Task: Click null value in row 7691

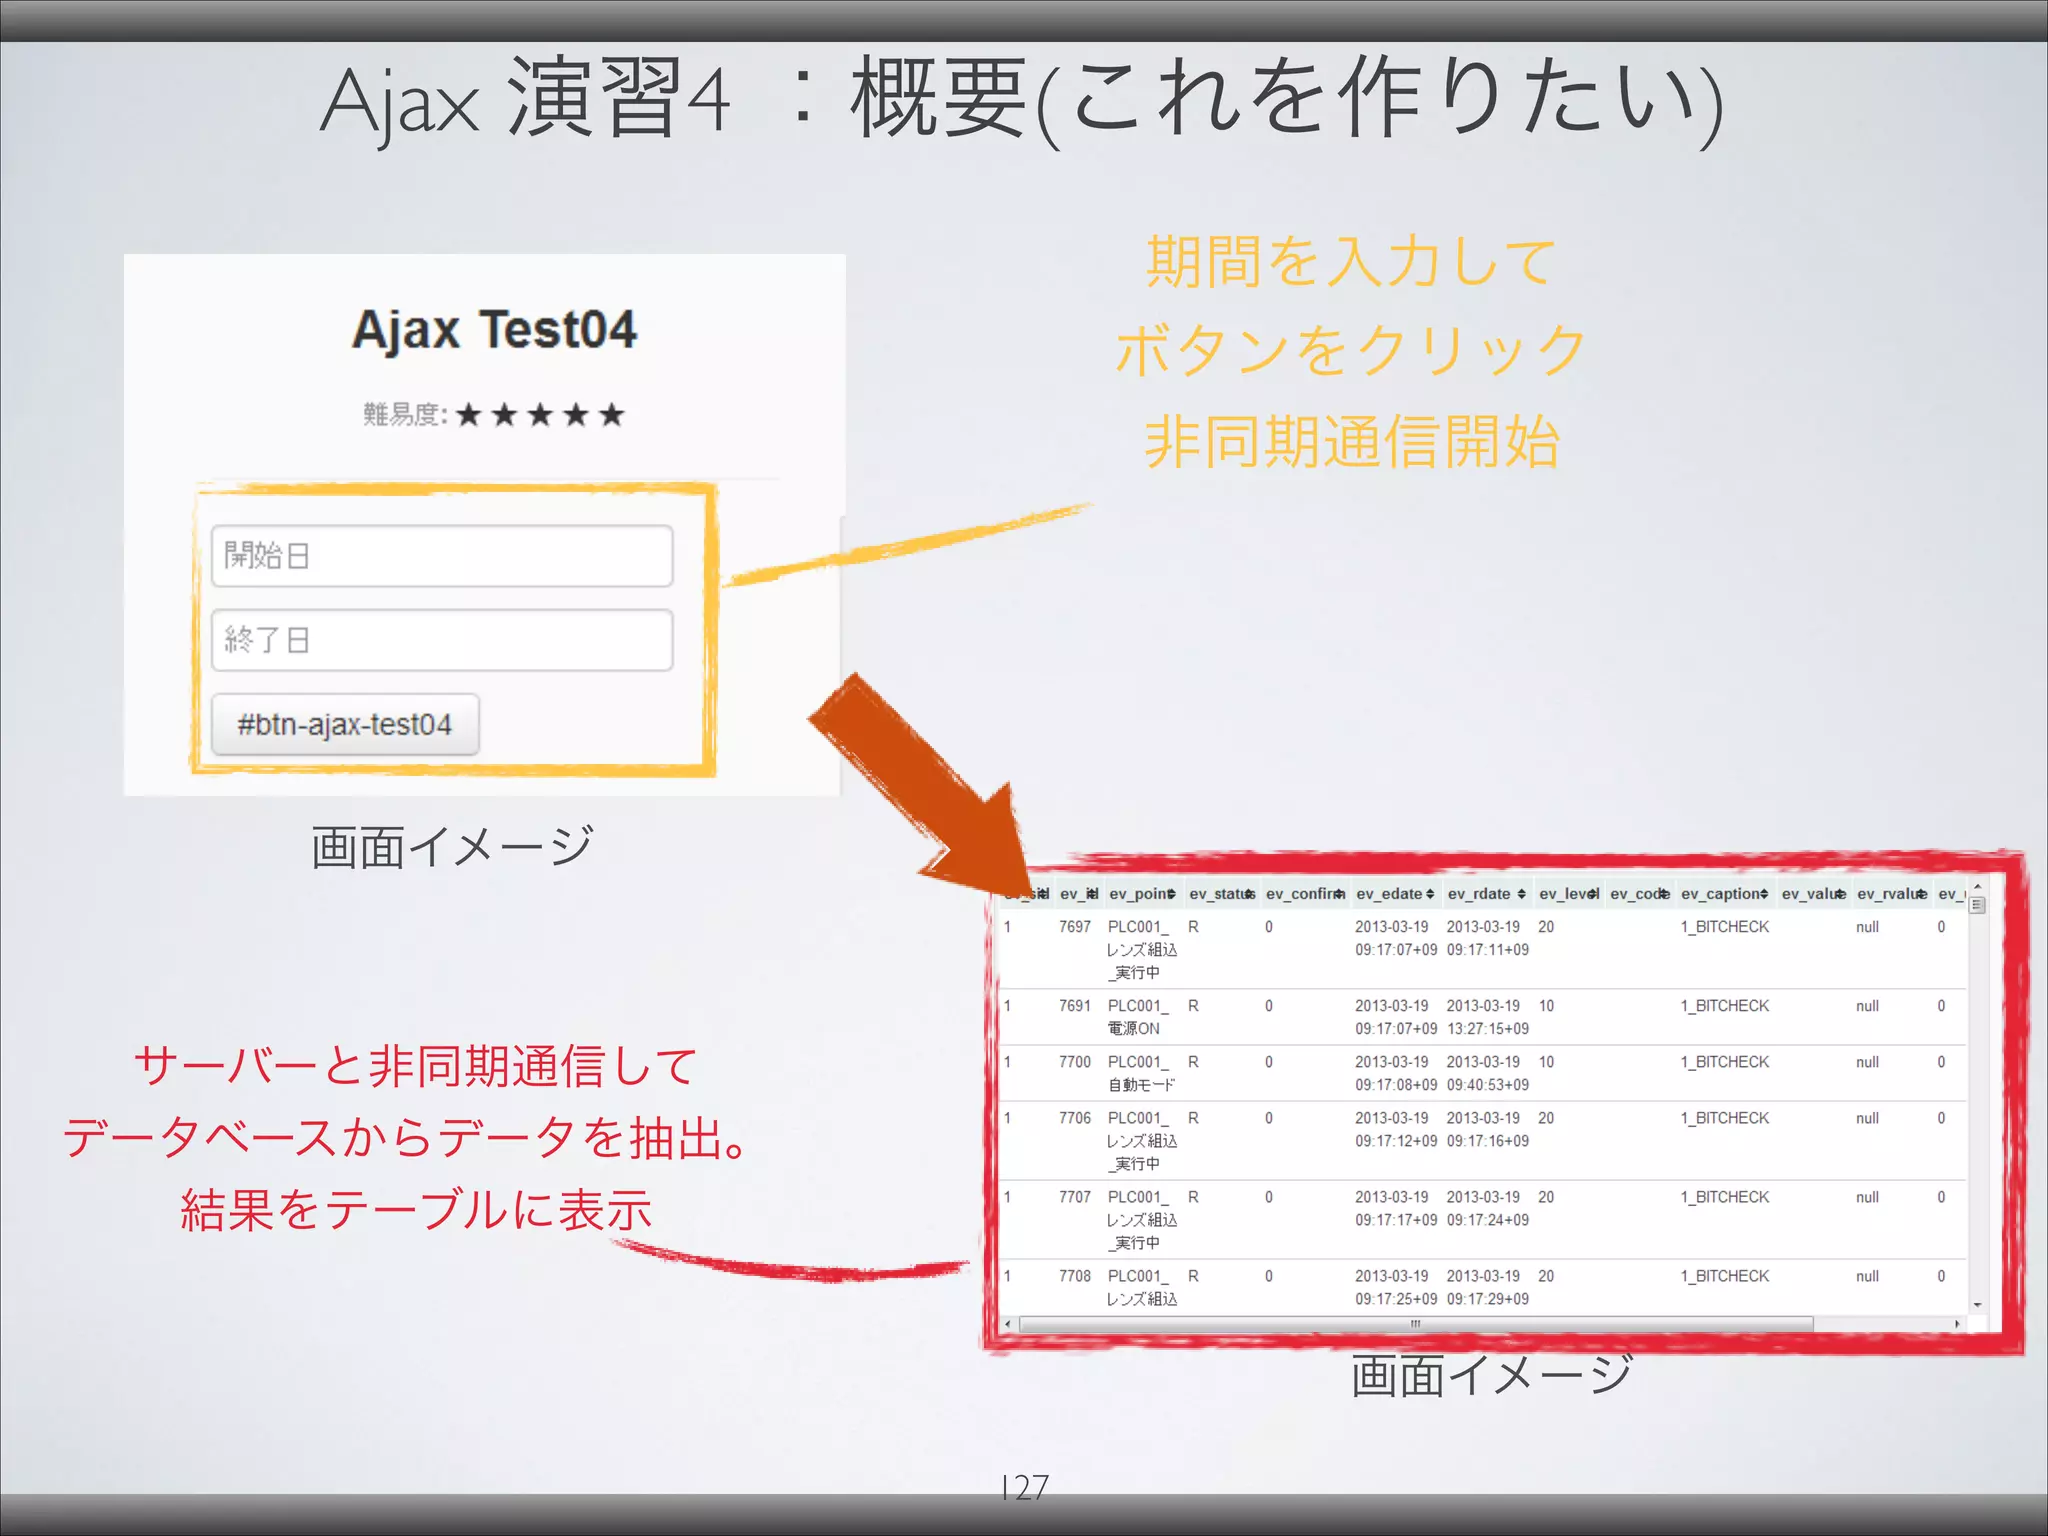Action: [1868, 1006]
